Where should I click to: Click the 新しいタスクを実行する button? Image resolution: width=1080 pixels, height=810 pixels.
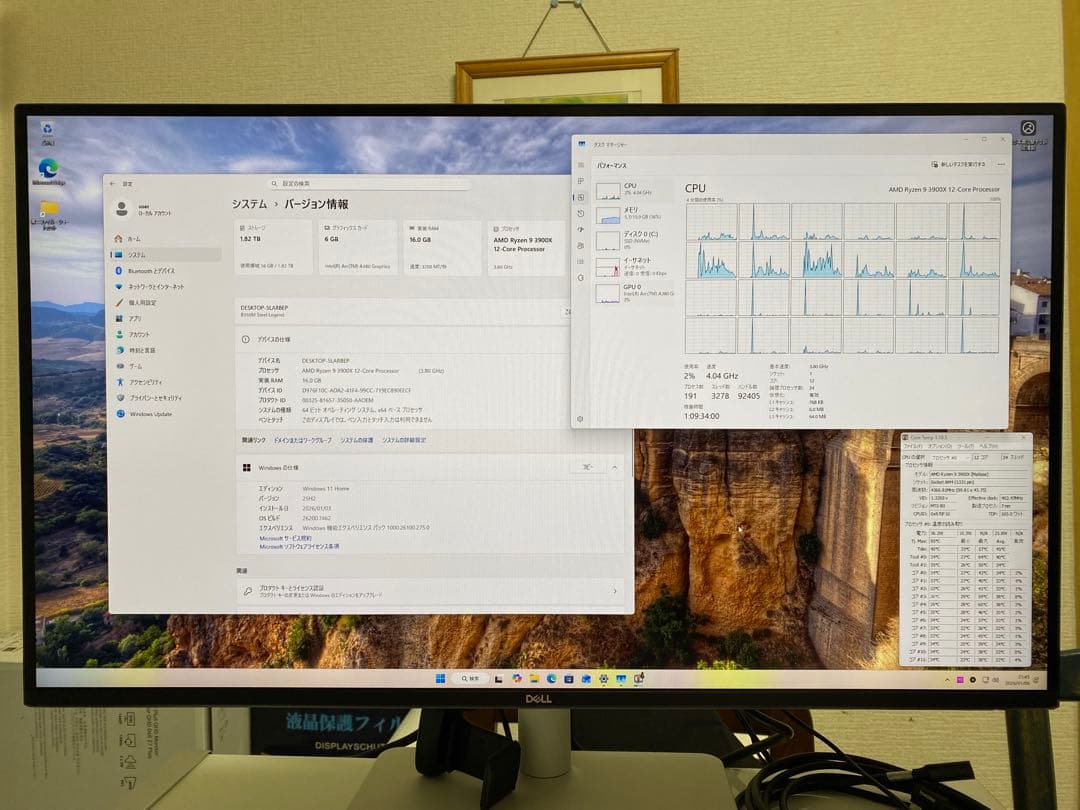[x=956, y=164]
